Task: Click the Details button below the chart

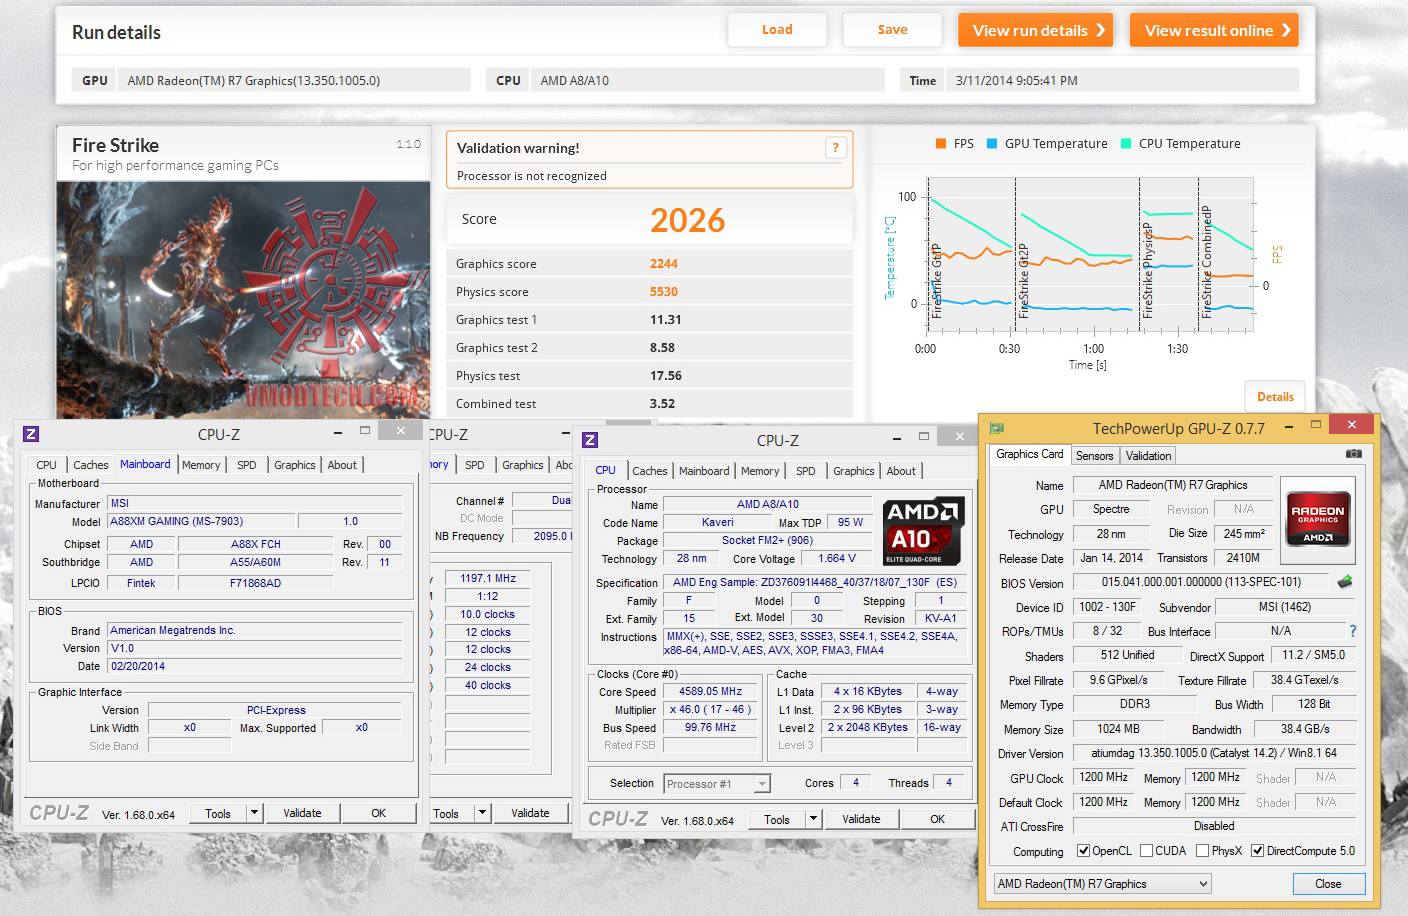Action: (1275, 397)
